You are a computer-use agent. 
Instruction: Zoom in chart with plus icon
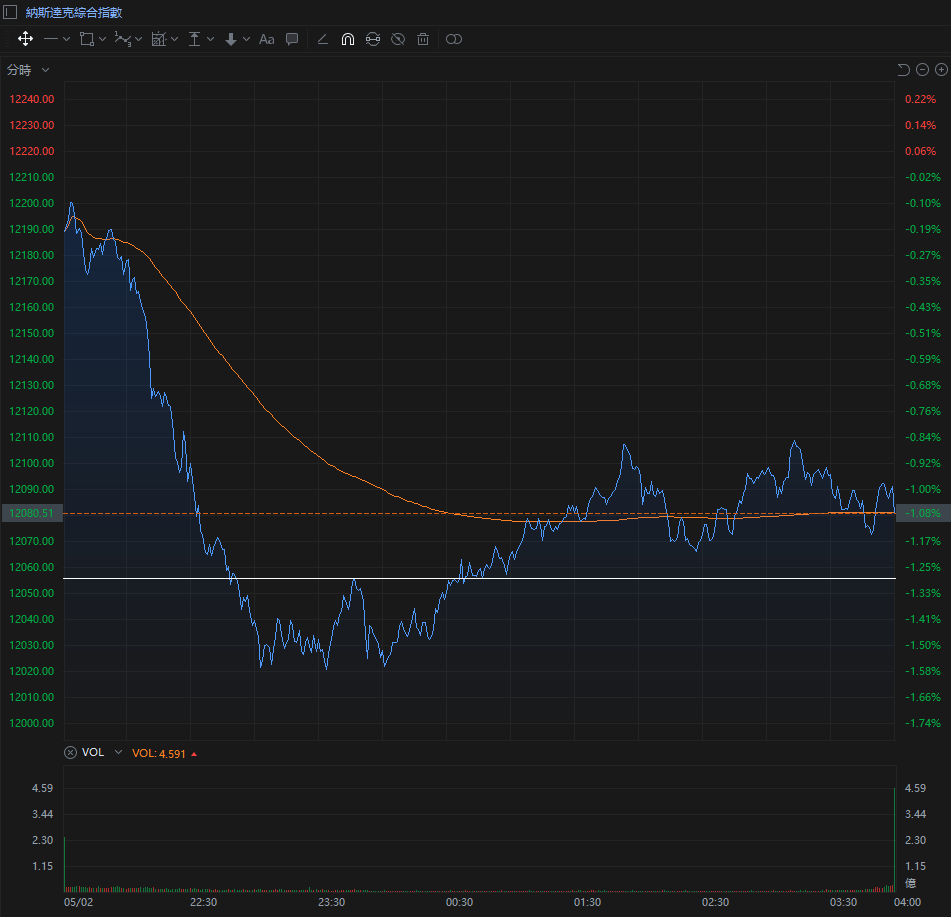[941, 70]
